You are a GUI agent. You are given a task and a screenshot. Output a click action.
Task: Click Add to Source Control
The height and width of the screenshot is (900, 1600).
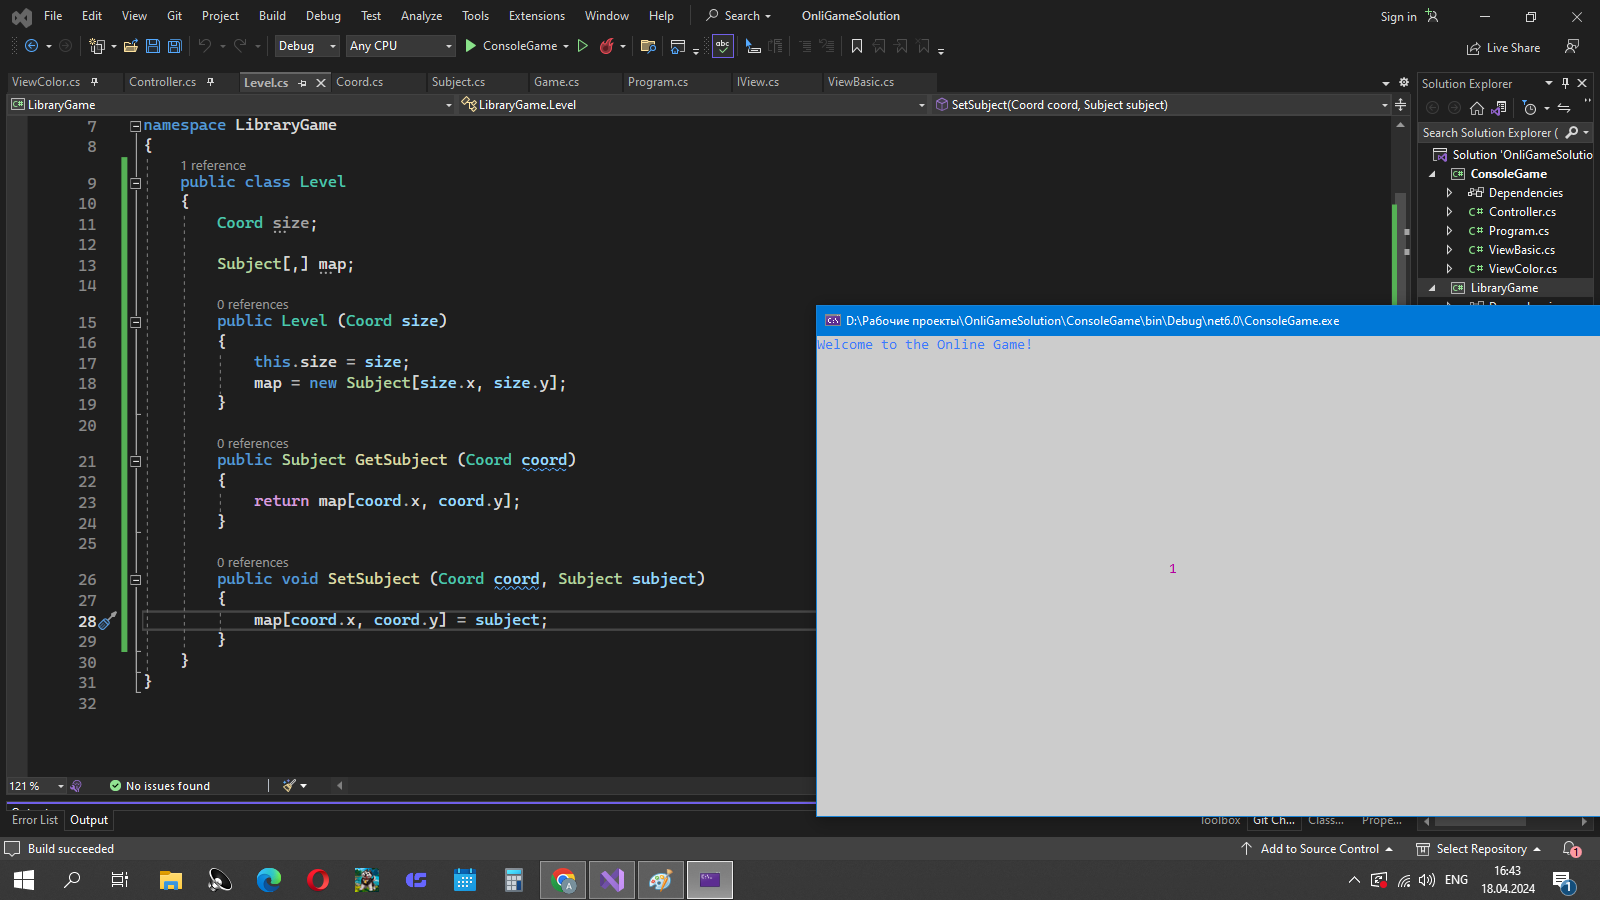point(1318,849)
